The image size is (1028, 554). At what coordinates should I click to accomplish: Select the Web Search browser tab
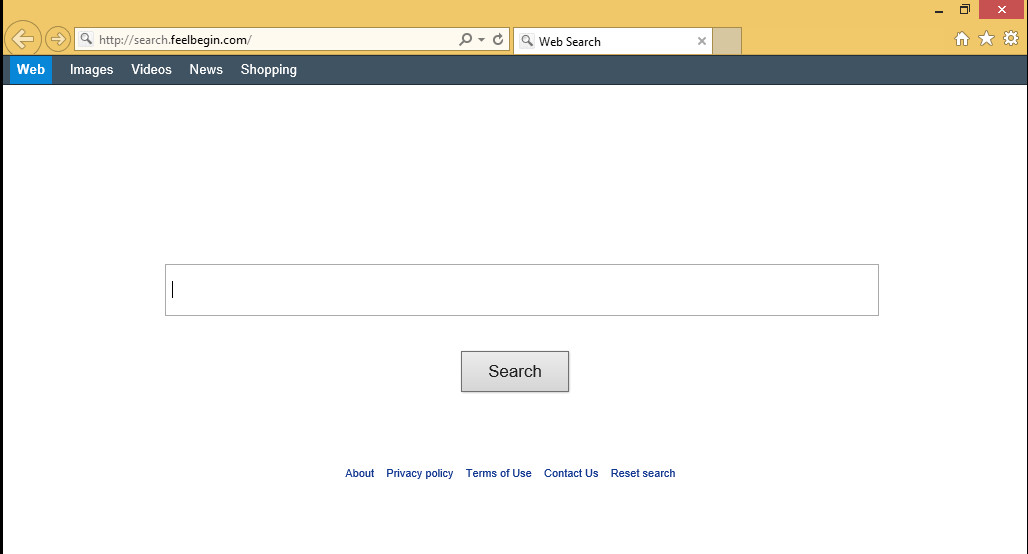[613, 41]
